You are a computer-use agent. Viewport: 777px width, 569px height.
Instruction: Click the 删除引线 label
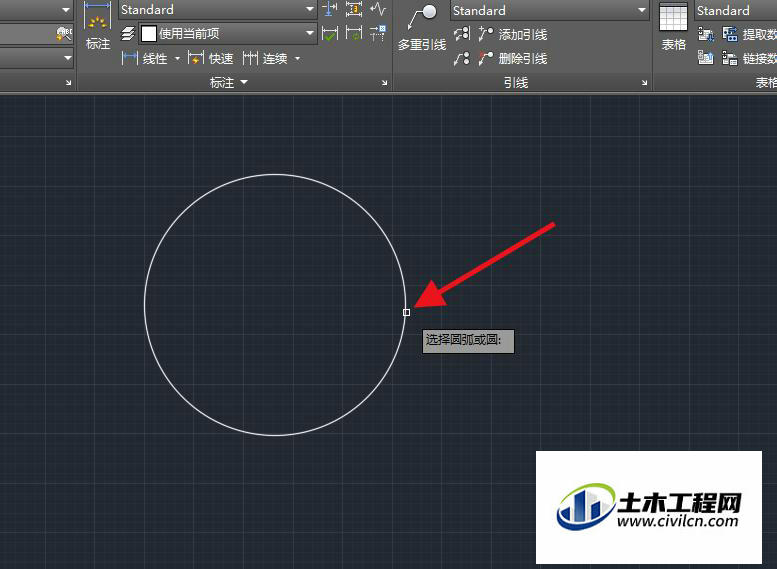523,58
